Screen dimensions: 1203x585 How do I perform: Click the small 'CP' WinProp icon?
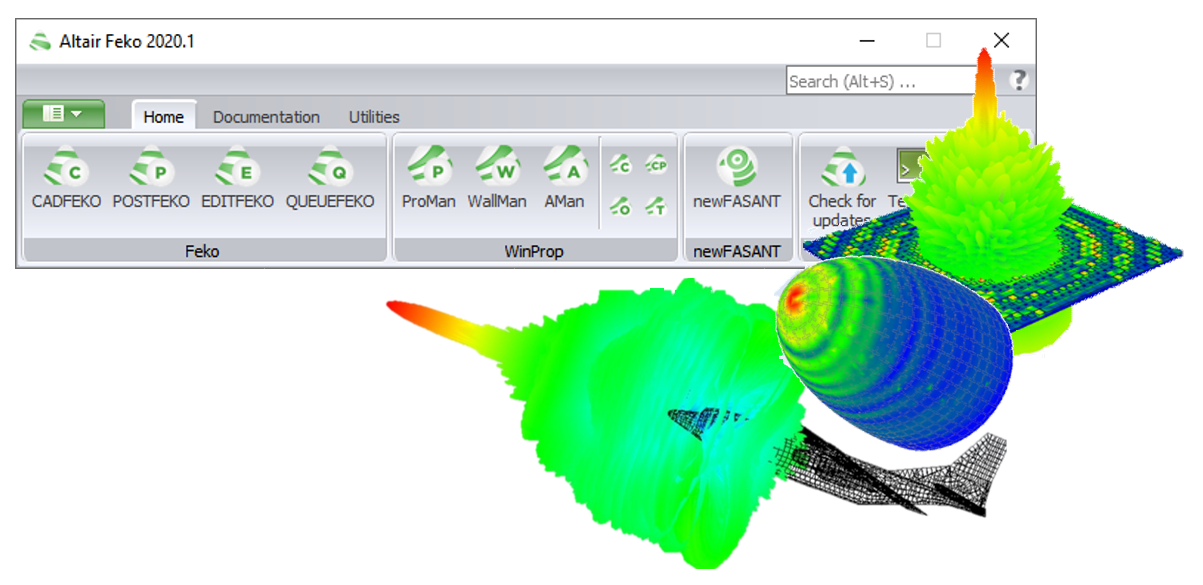coord(655,164)
